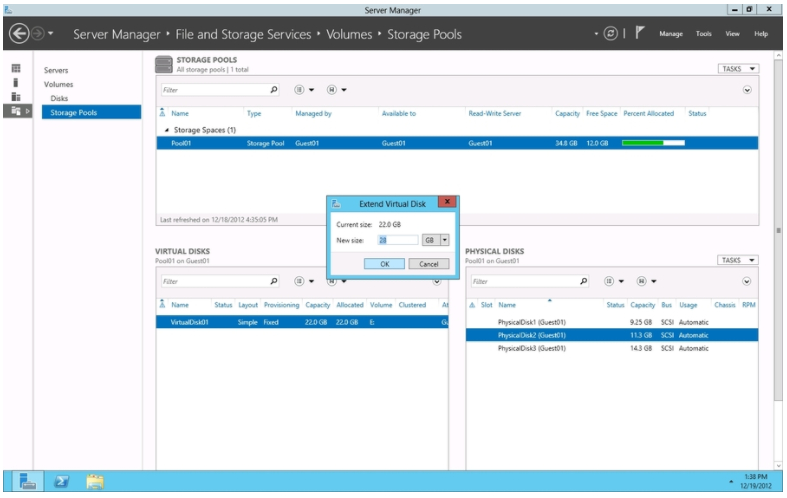Viewport: 787px width, 498px height.
Task: Click the taskbar clock
Action: point(756,481)
